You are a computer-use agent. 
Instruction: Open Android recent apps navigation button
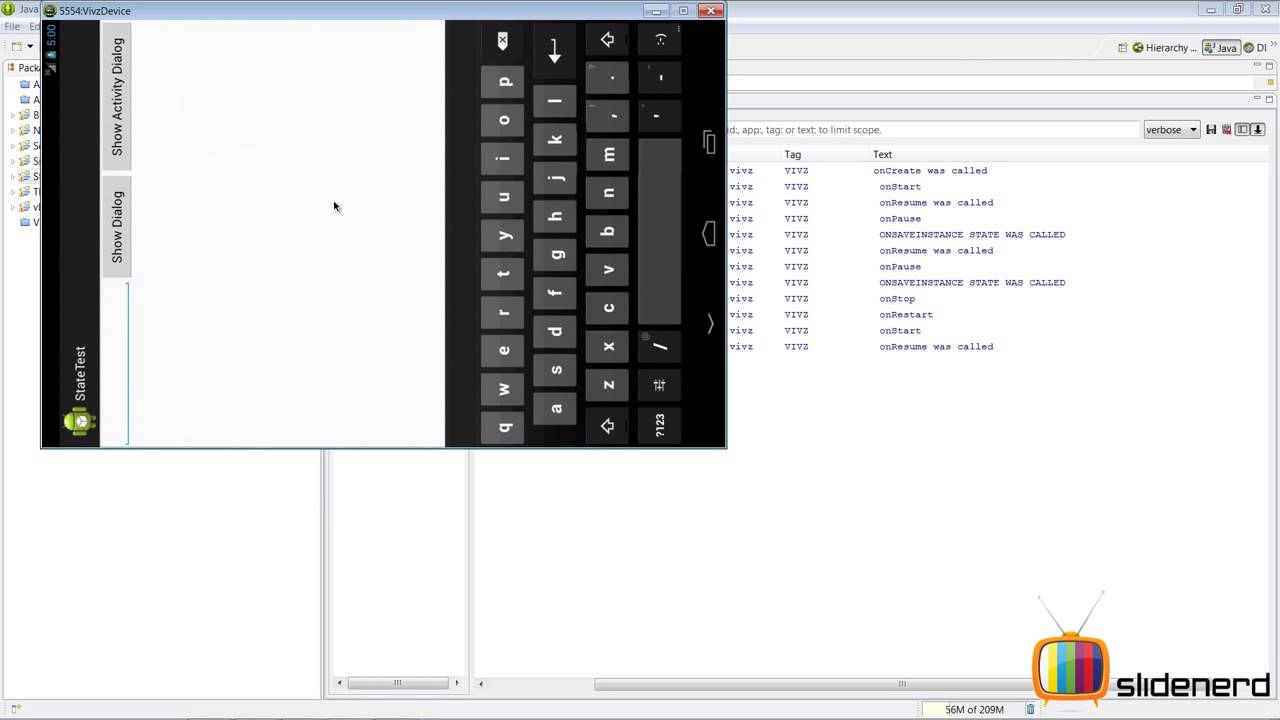709,143
